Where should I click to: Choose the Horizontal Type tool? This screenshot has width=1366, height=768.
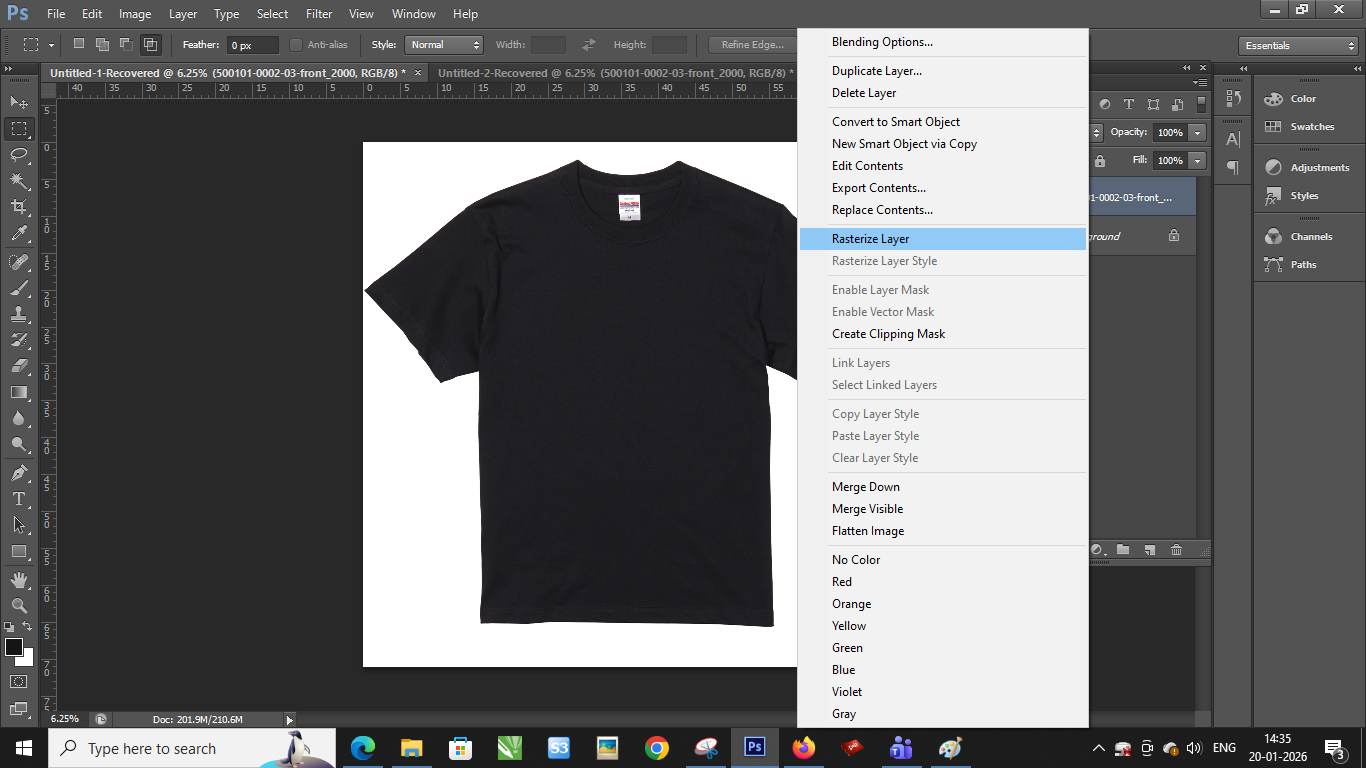19,498
